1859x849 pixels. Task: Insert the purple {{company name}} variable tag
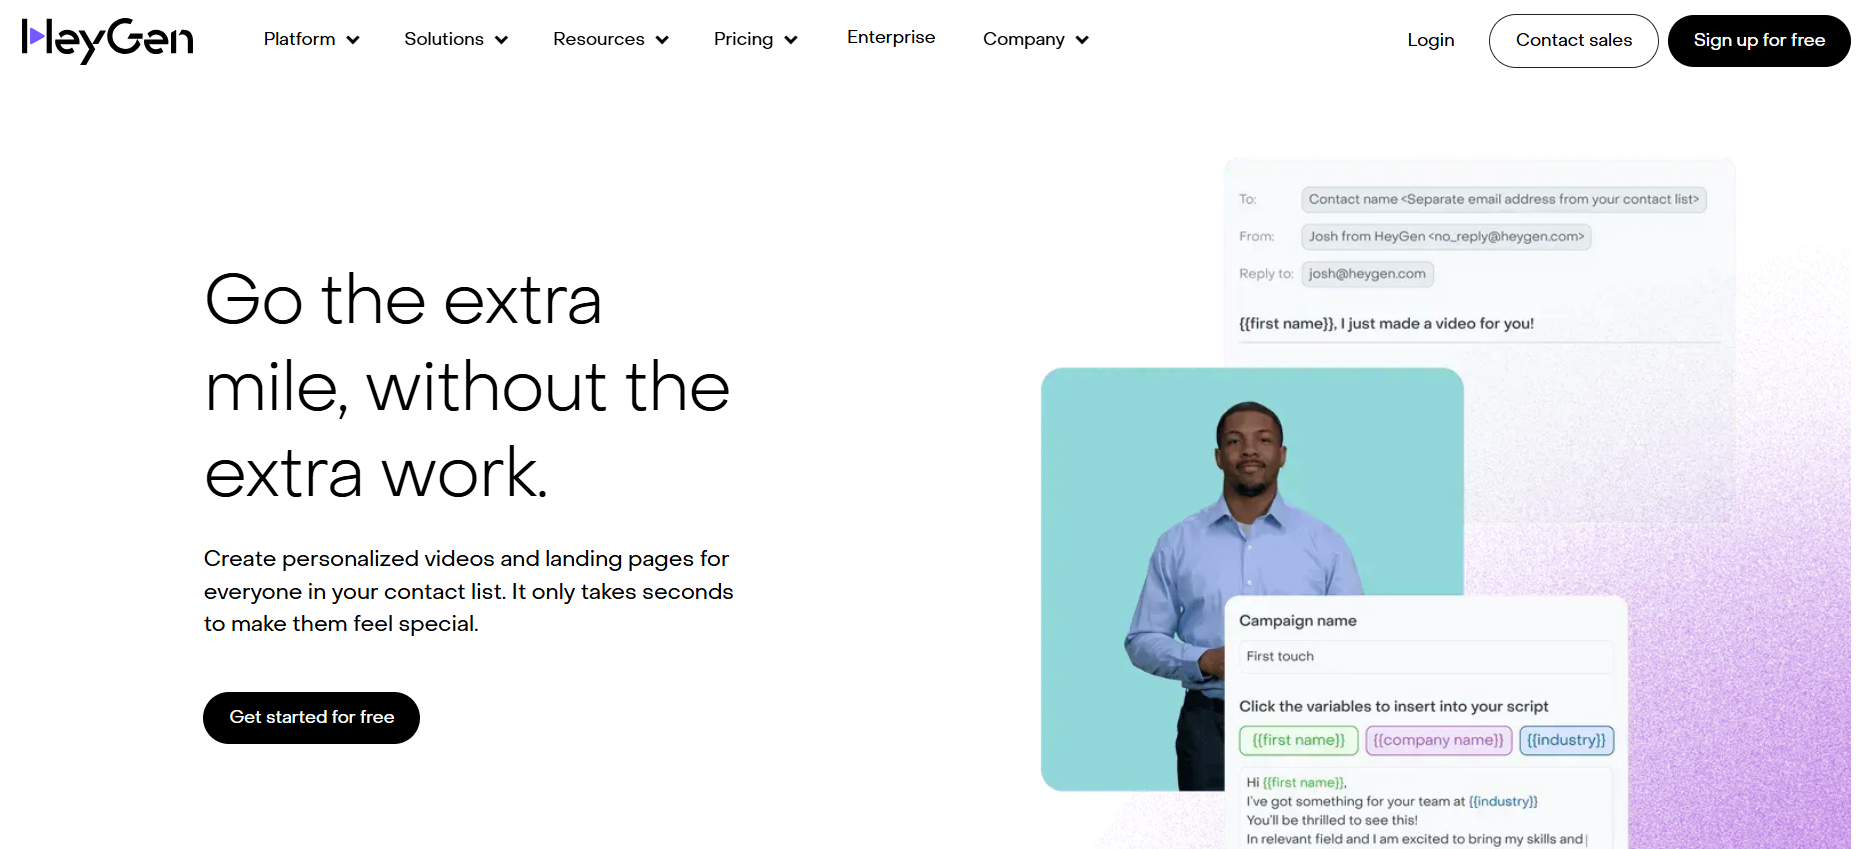pos(1438,740)
